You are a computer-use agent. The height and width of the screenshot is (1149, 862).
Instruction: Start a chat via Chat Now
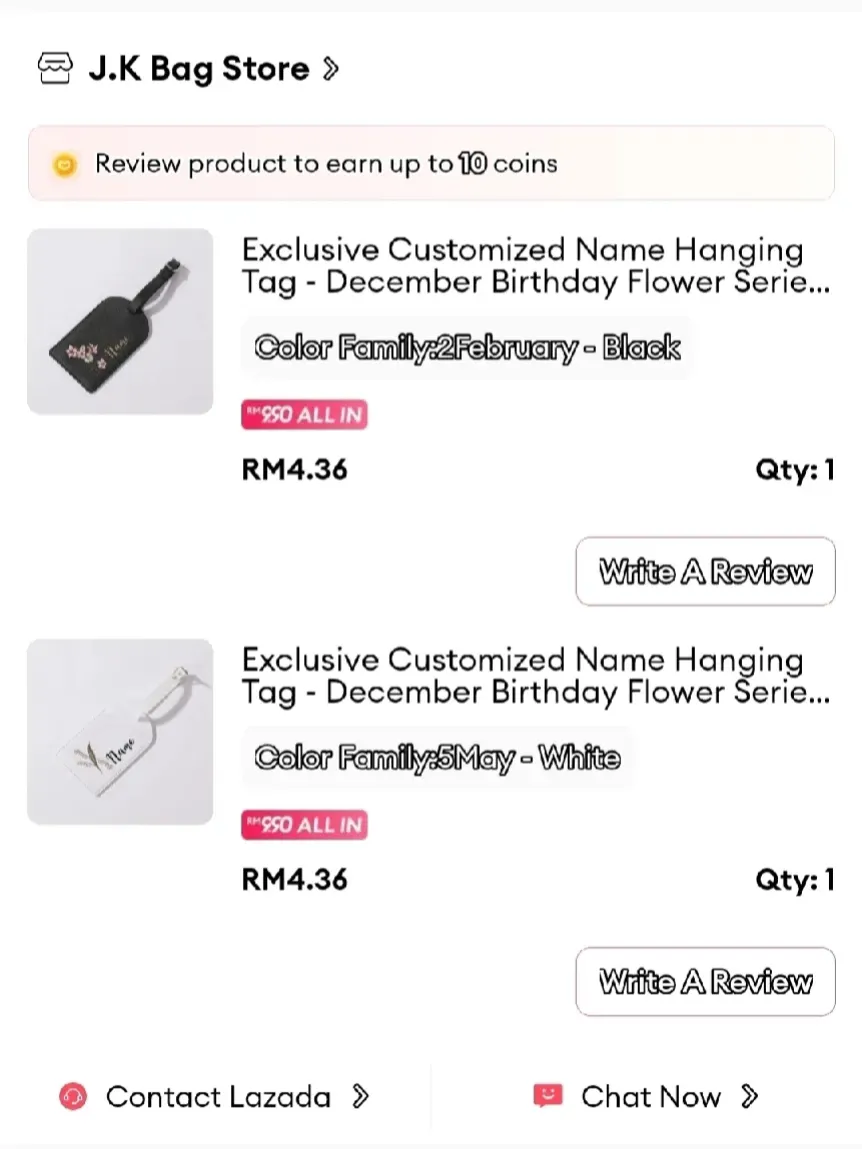tap(650, 1097)
